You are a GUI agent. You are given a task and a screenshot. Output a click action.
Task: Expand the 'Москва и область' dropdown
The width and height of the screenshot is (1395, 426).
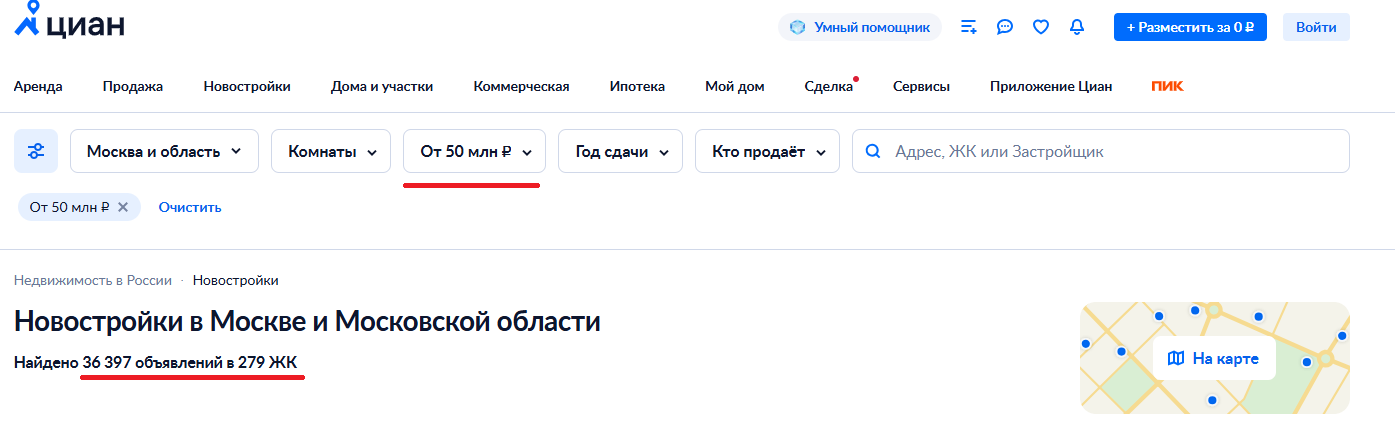[x=165, y=151]
